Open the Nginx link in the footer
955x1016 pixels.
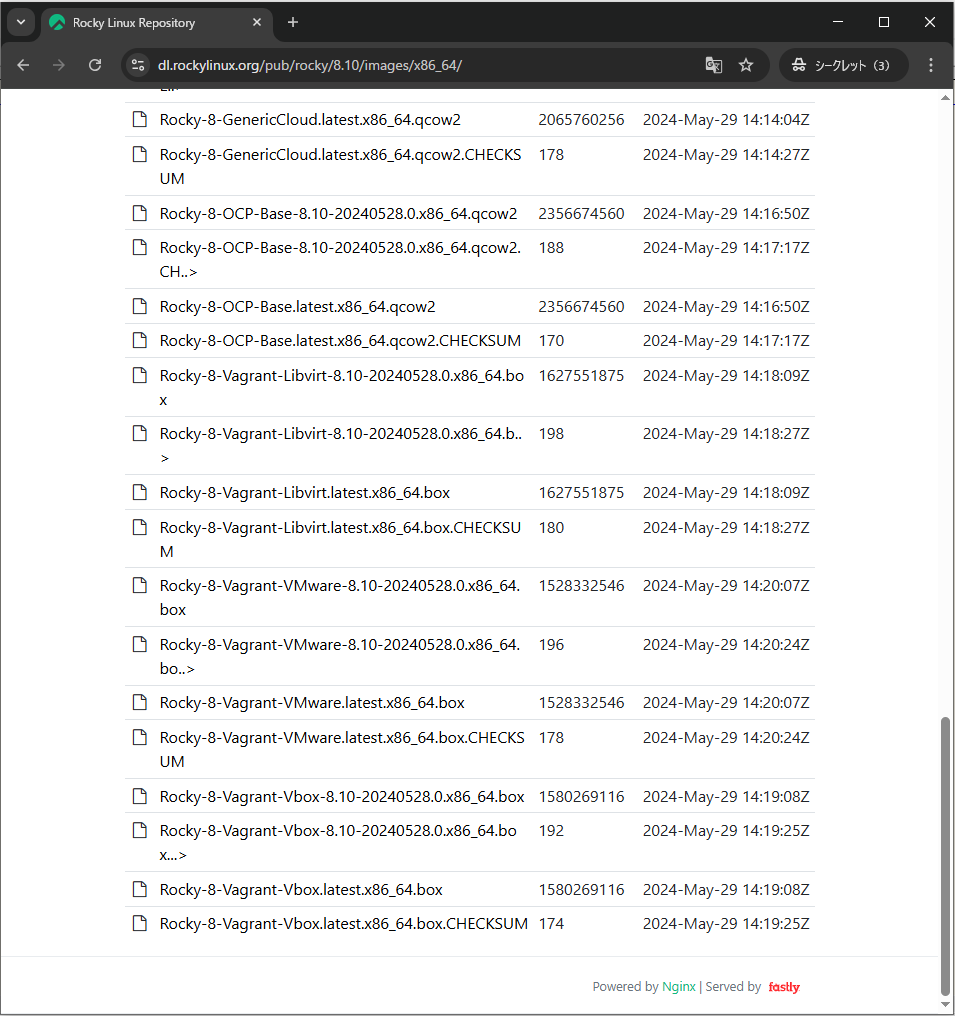tap(679, 987)
